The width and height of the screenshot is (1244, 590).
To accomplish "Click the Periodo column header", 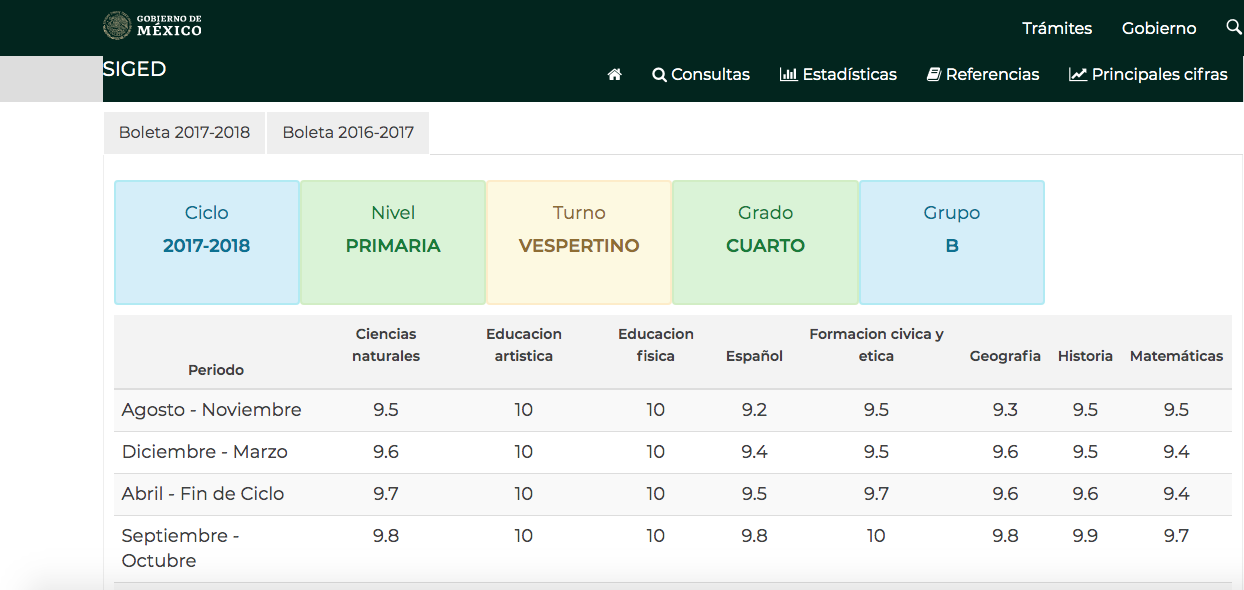I will 216,370.
